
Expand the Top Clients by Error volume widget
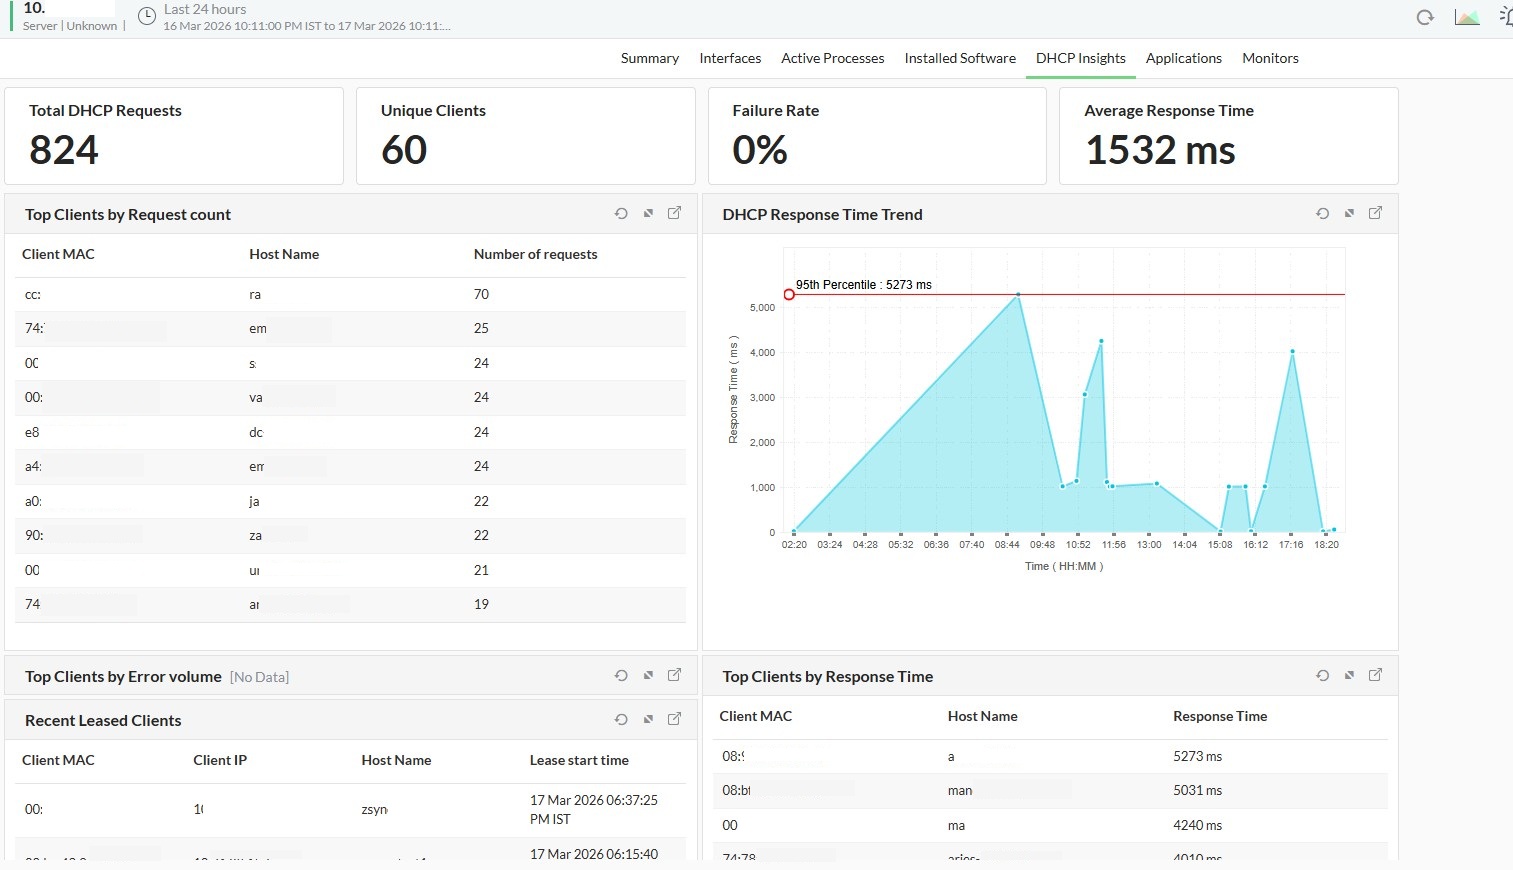(648, 676)
